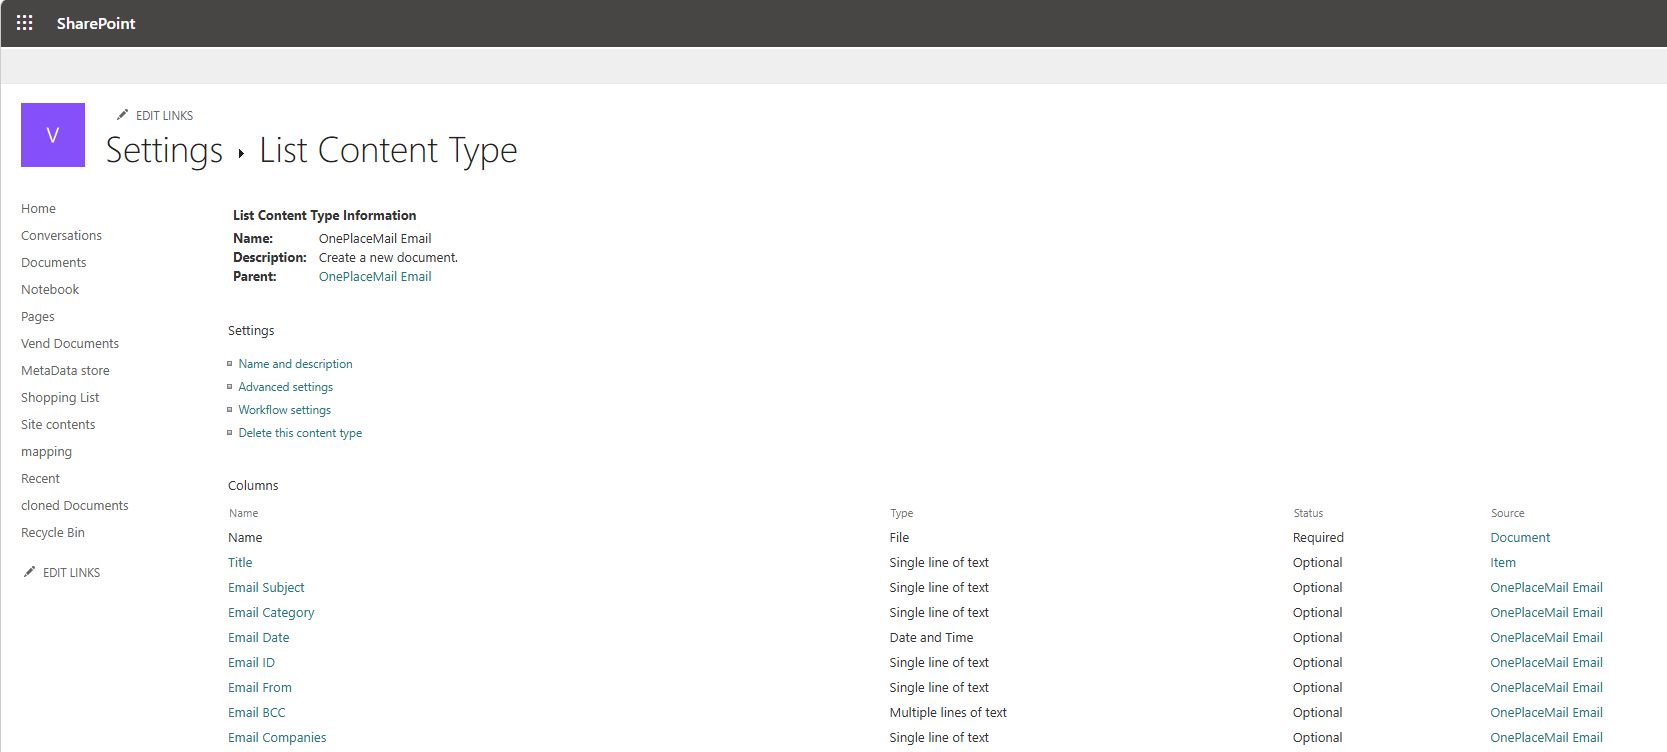Open Item source for Title row
The width and height of the screenshot is (1667, 752).
click(1503, 563)
